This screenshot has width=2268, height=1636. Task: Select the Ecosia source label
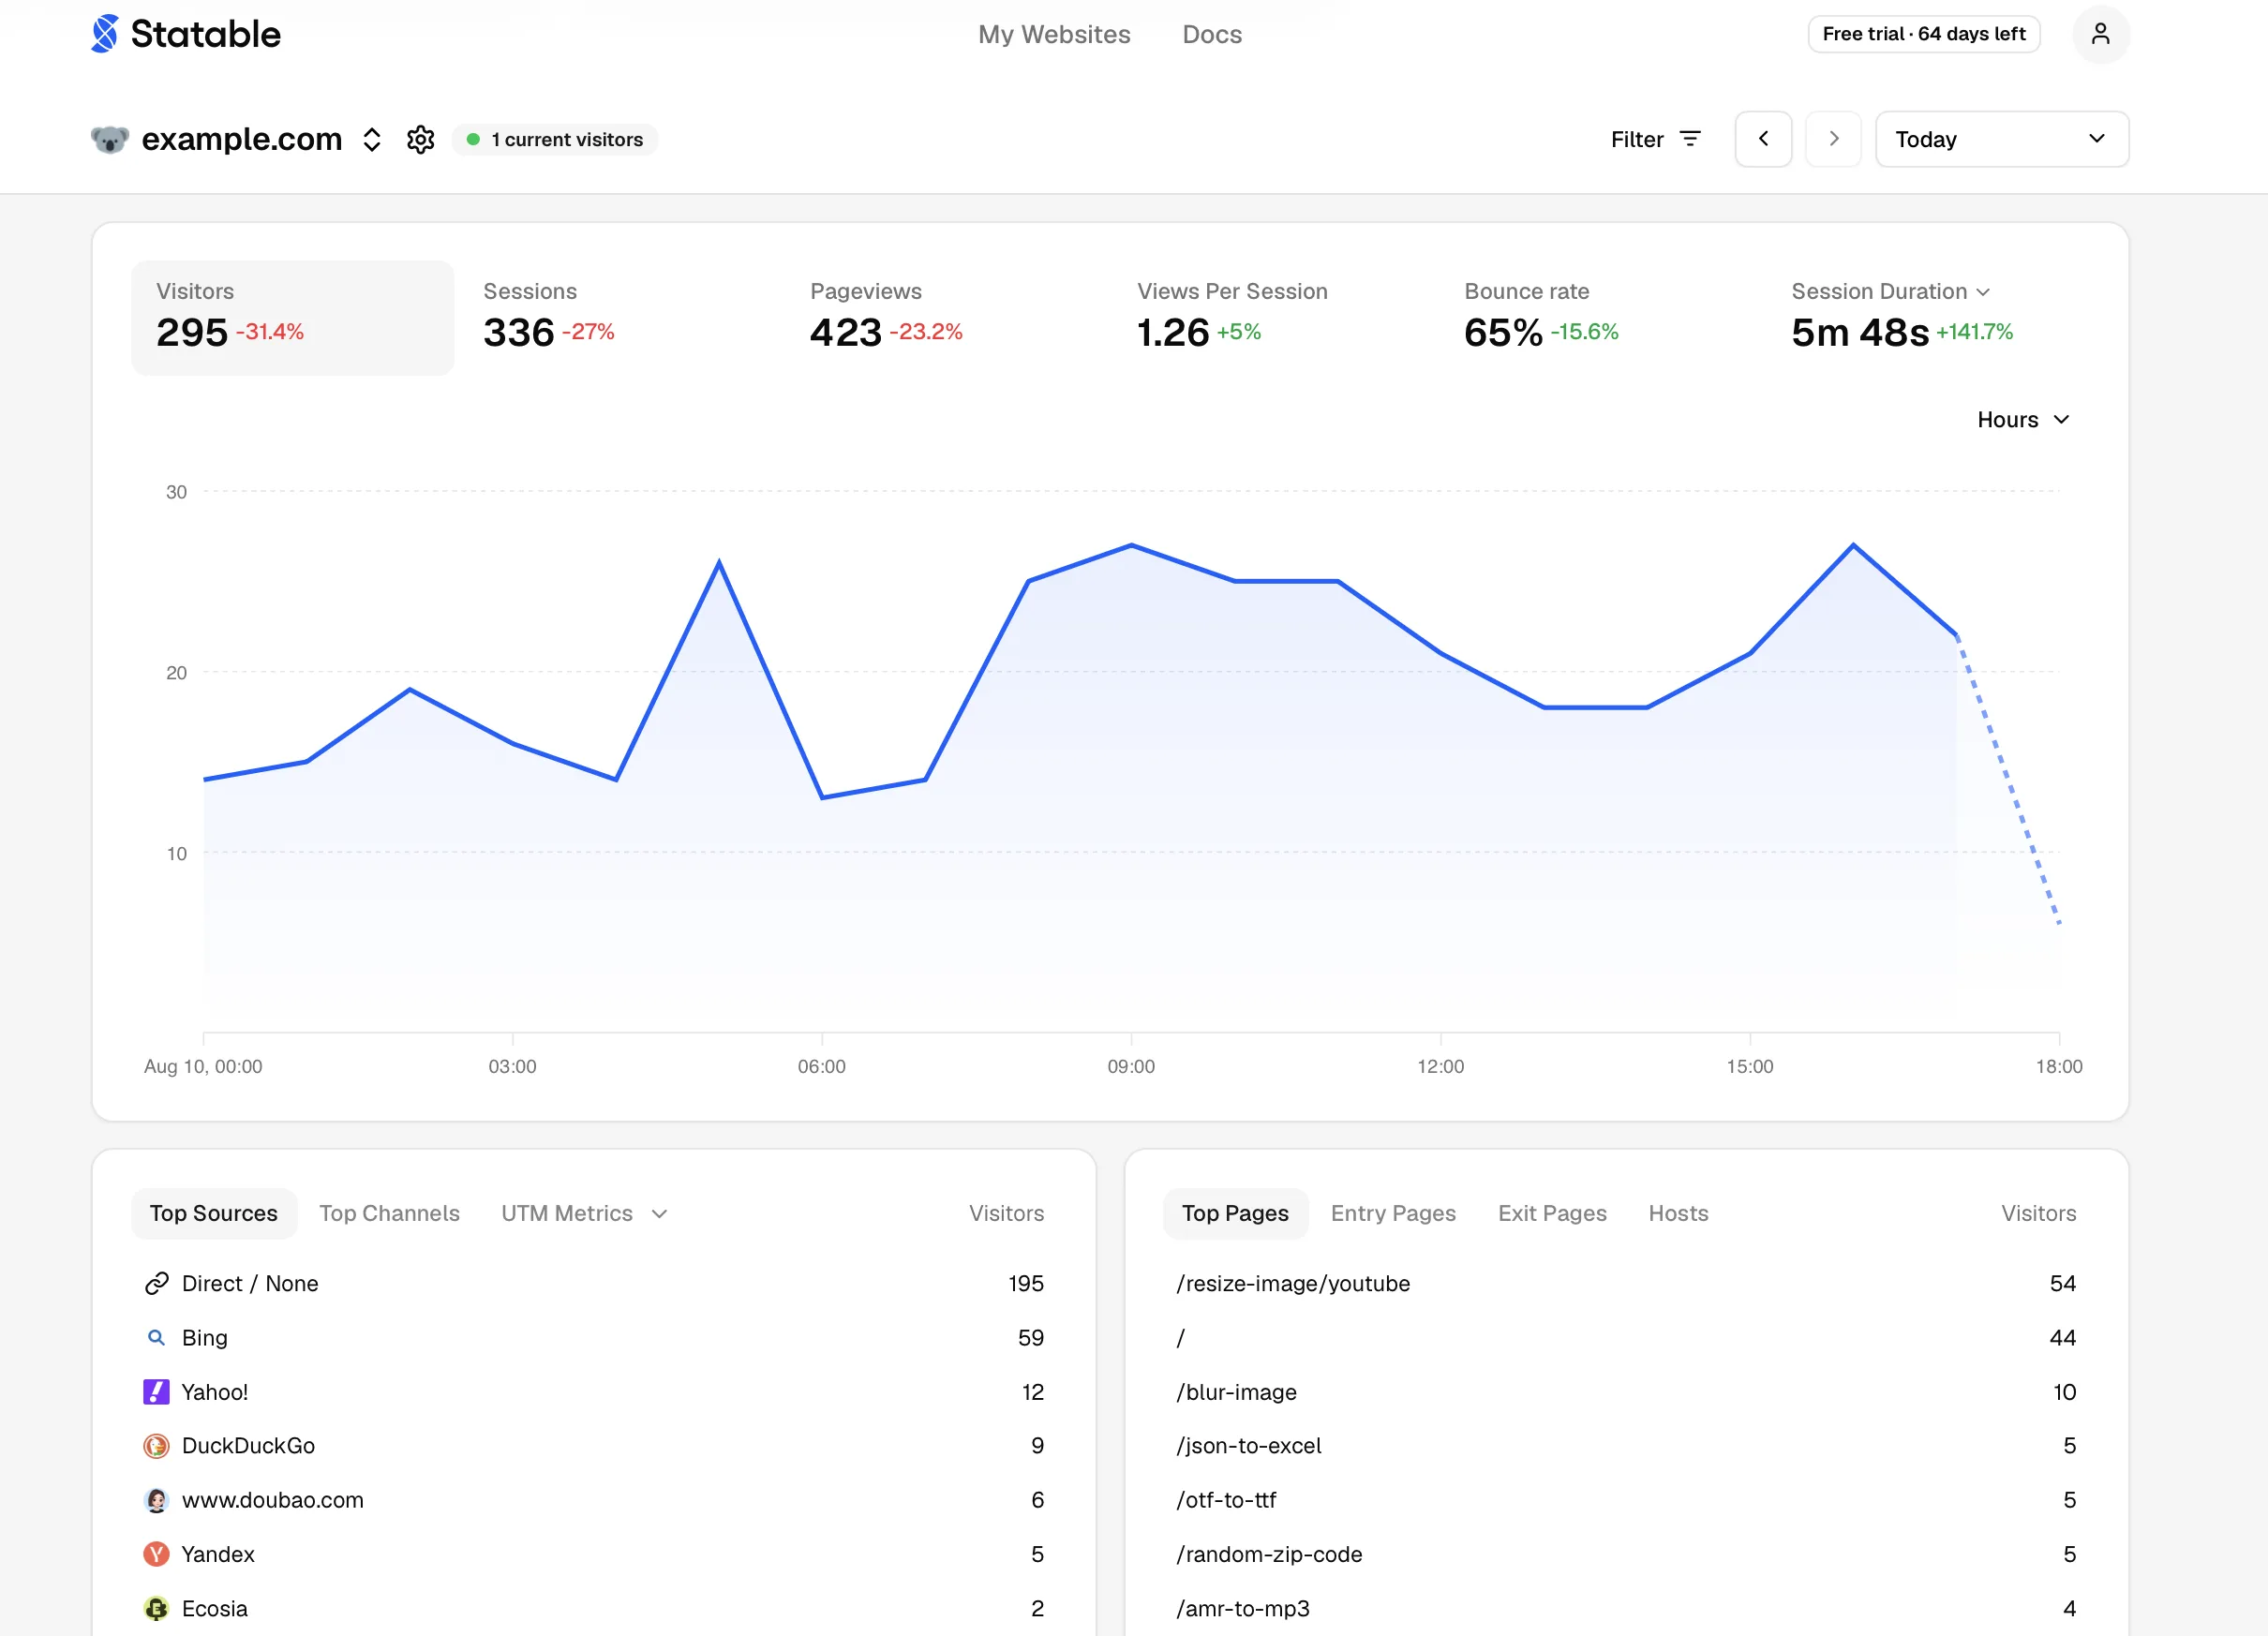tap(215, 1609)
